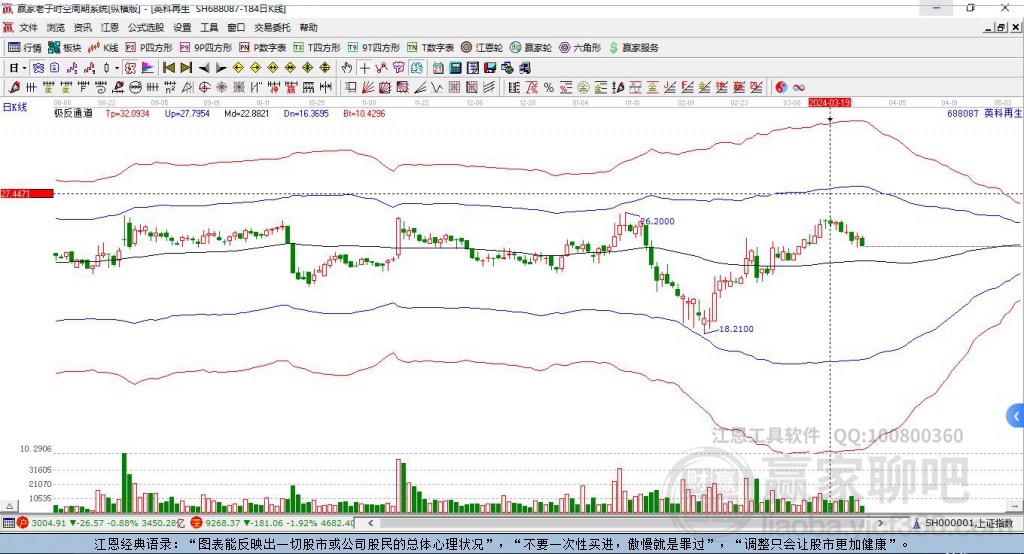Open the 文件 menu
Image resolution: width=1024 pixels, height=554 pixels.
tap(28, 27)
